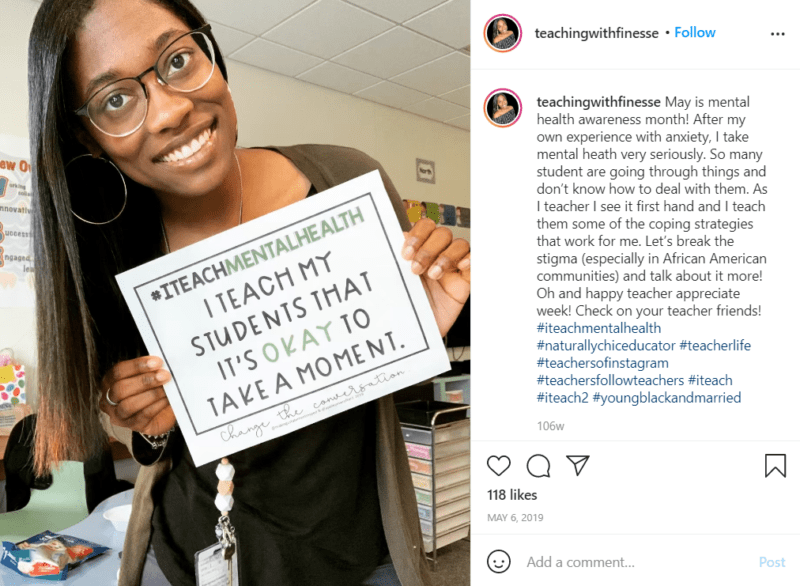Open comments with the speech bubble icon

point(538,466)
